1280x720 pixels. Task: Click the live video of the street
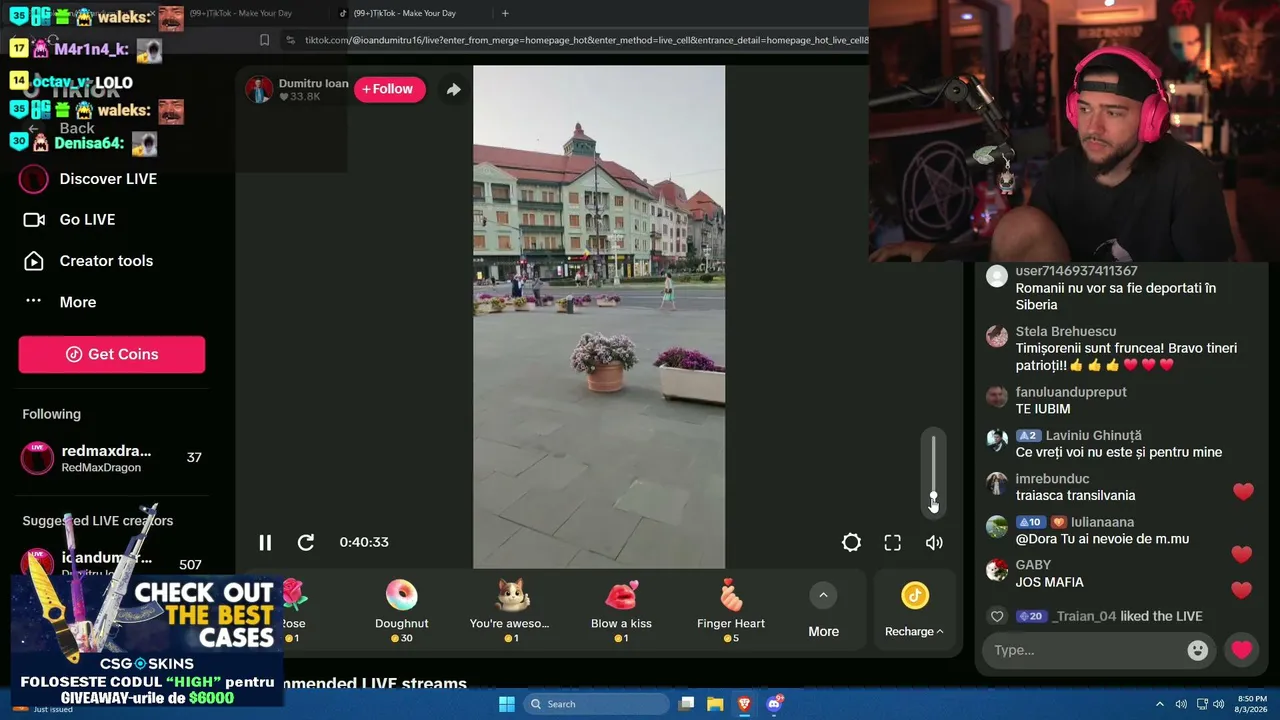[x=599, y=317]
